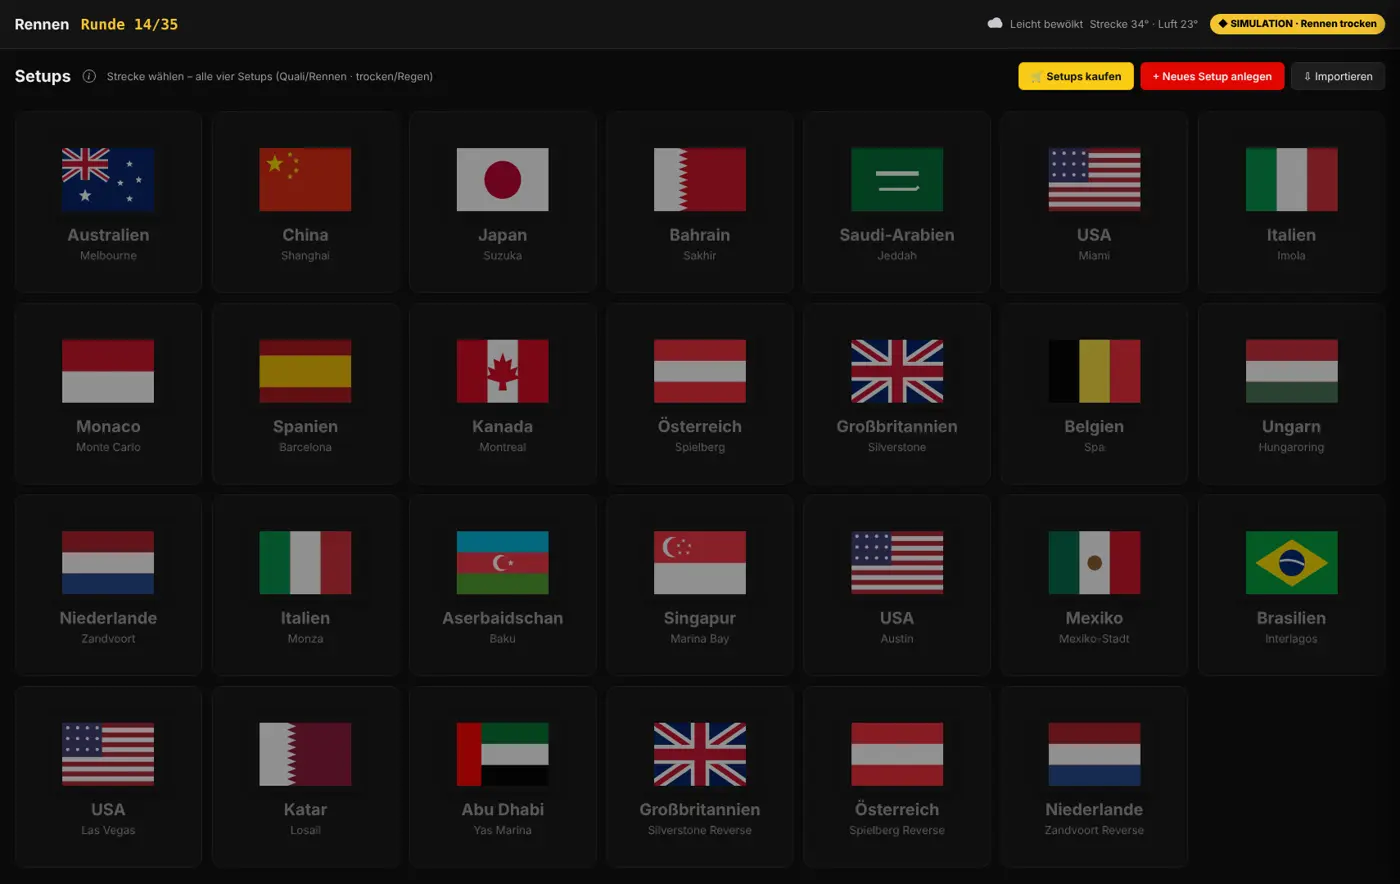Choose the Zandvoort Reverse track card
The image size is (1400, 884).
pos(1094,777)
